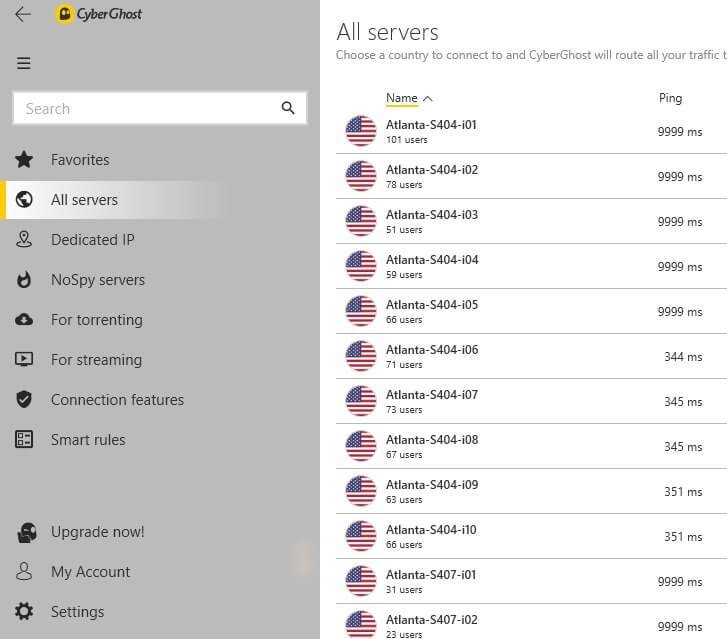Sort servers by the Name column label

tap(402, 98)
